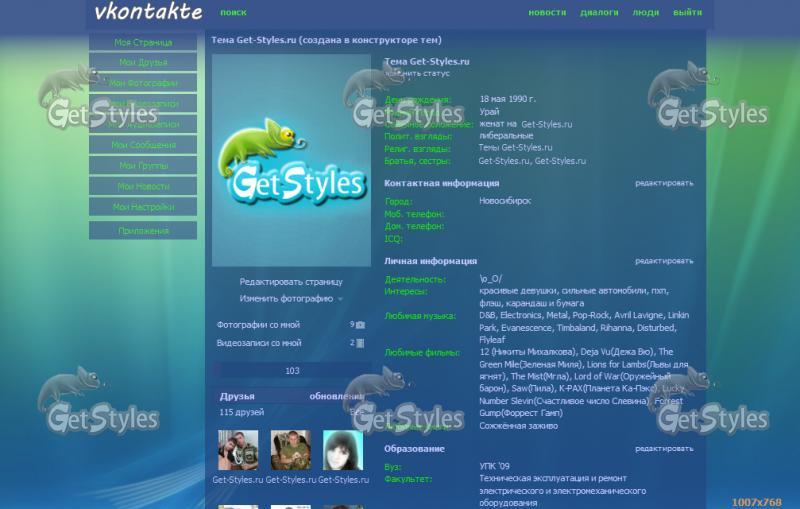
Task: Open the Друзья block header
Action: click(x=237, y=396)
